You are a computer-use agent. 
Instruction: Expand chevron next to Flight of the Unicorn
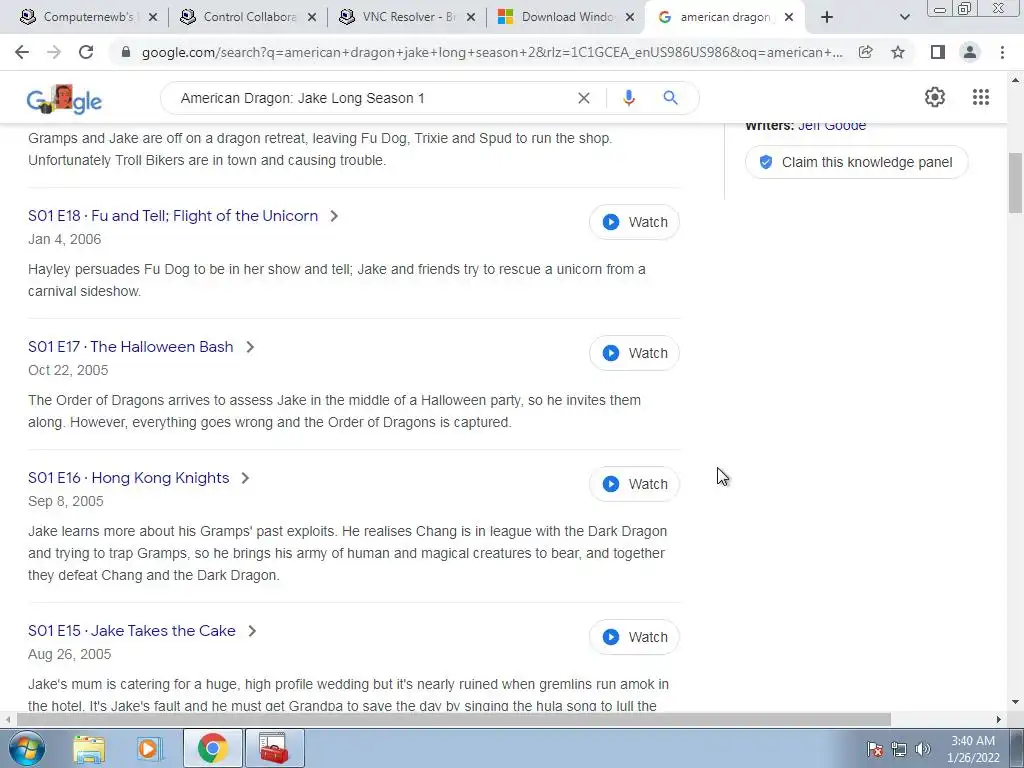pos(334,216)
